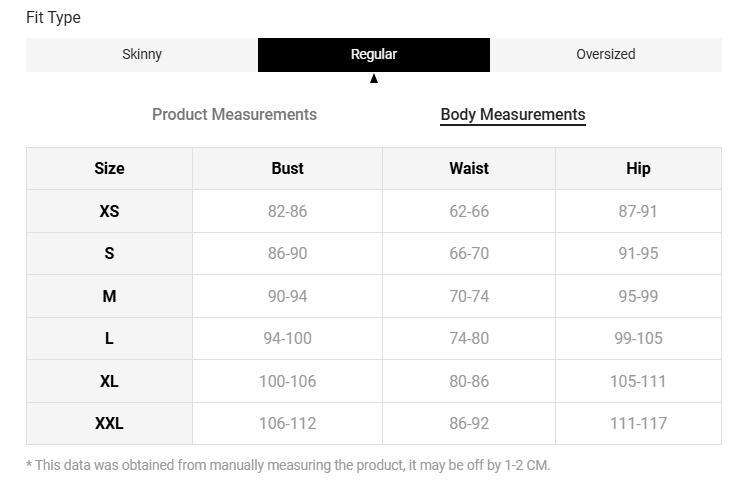The width and height of the screenshot is (741, 501).
Task: Open the Body Measurements tab
Action: point(512,115)
